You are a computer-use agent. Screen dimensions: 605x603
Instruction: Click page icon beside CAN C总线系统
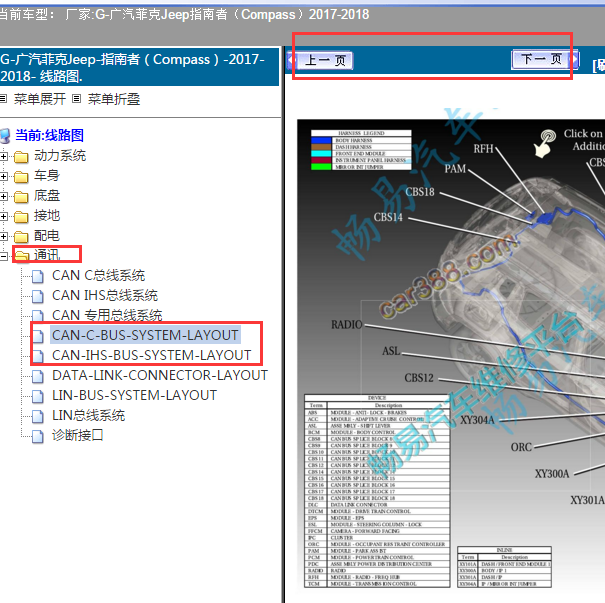pos(37,276)
